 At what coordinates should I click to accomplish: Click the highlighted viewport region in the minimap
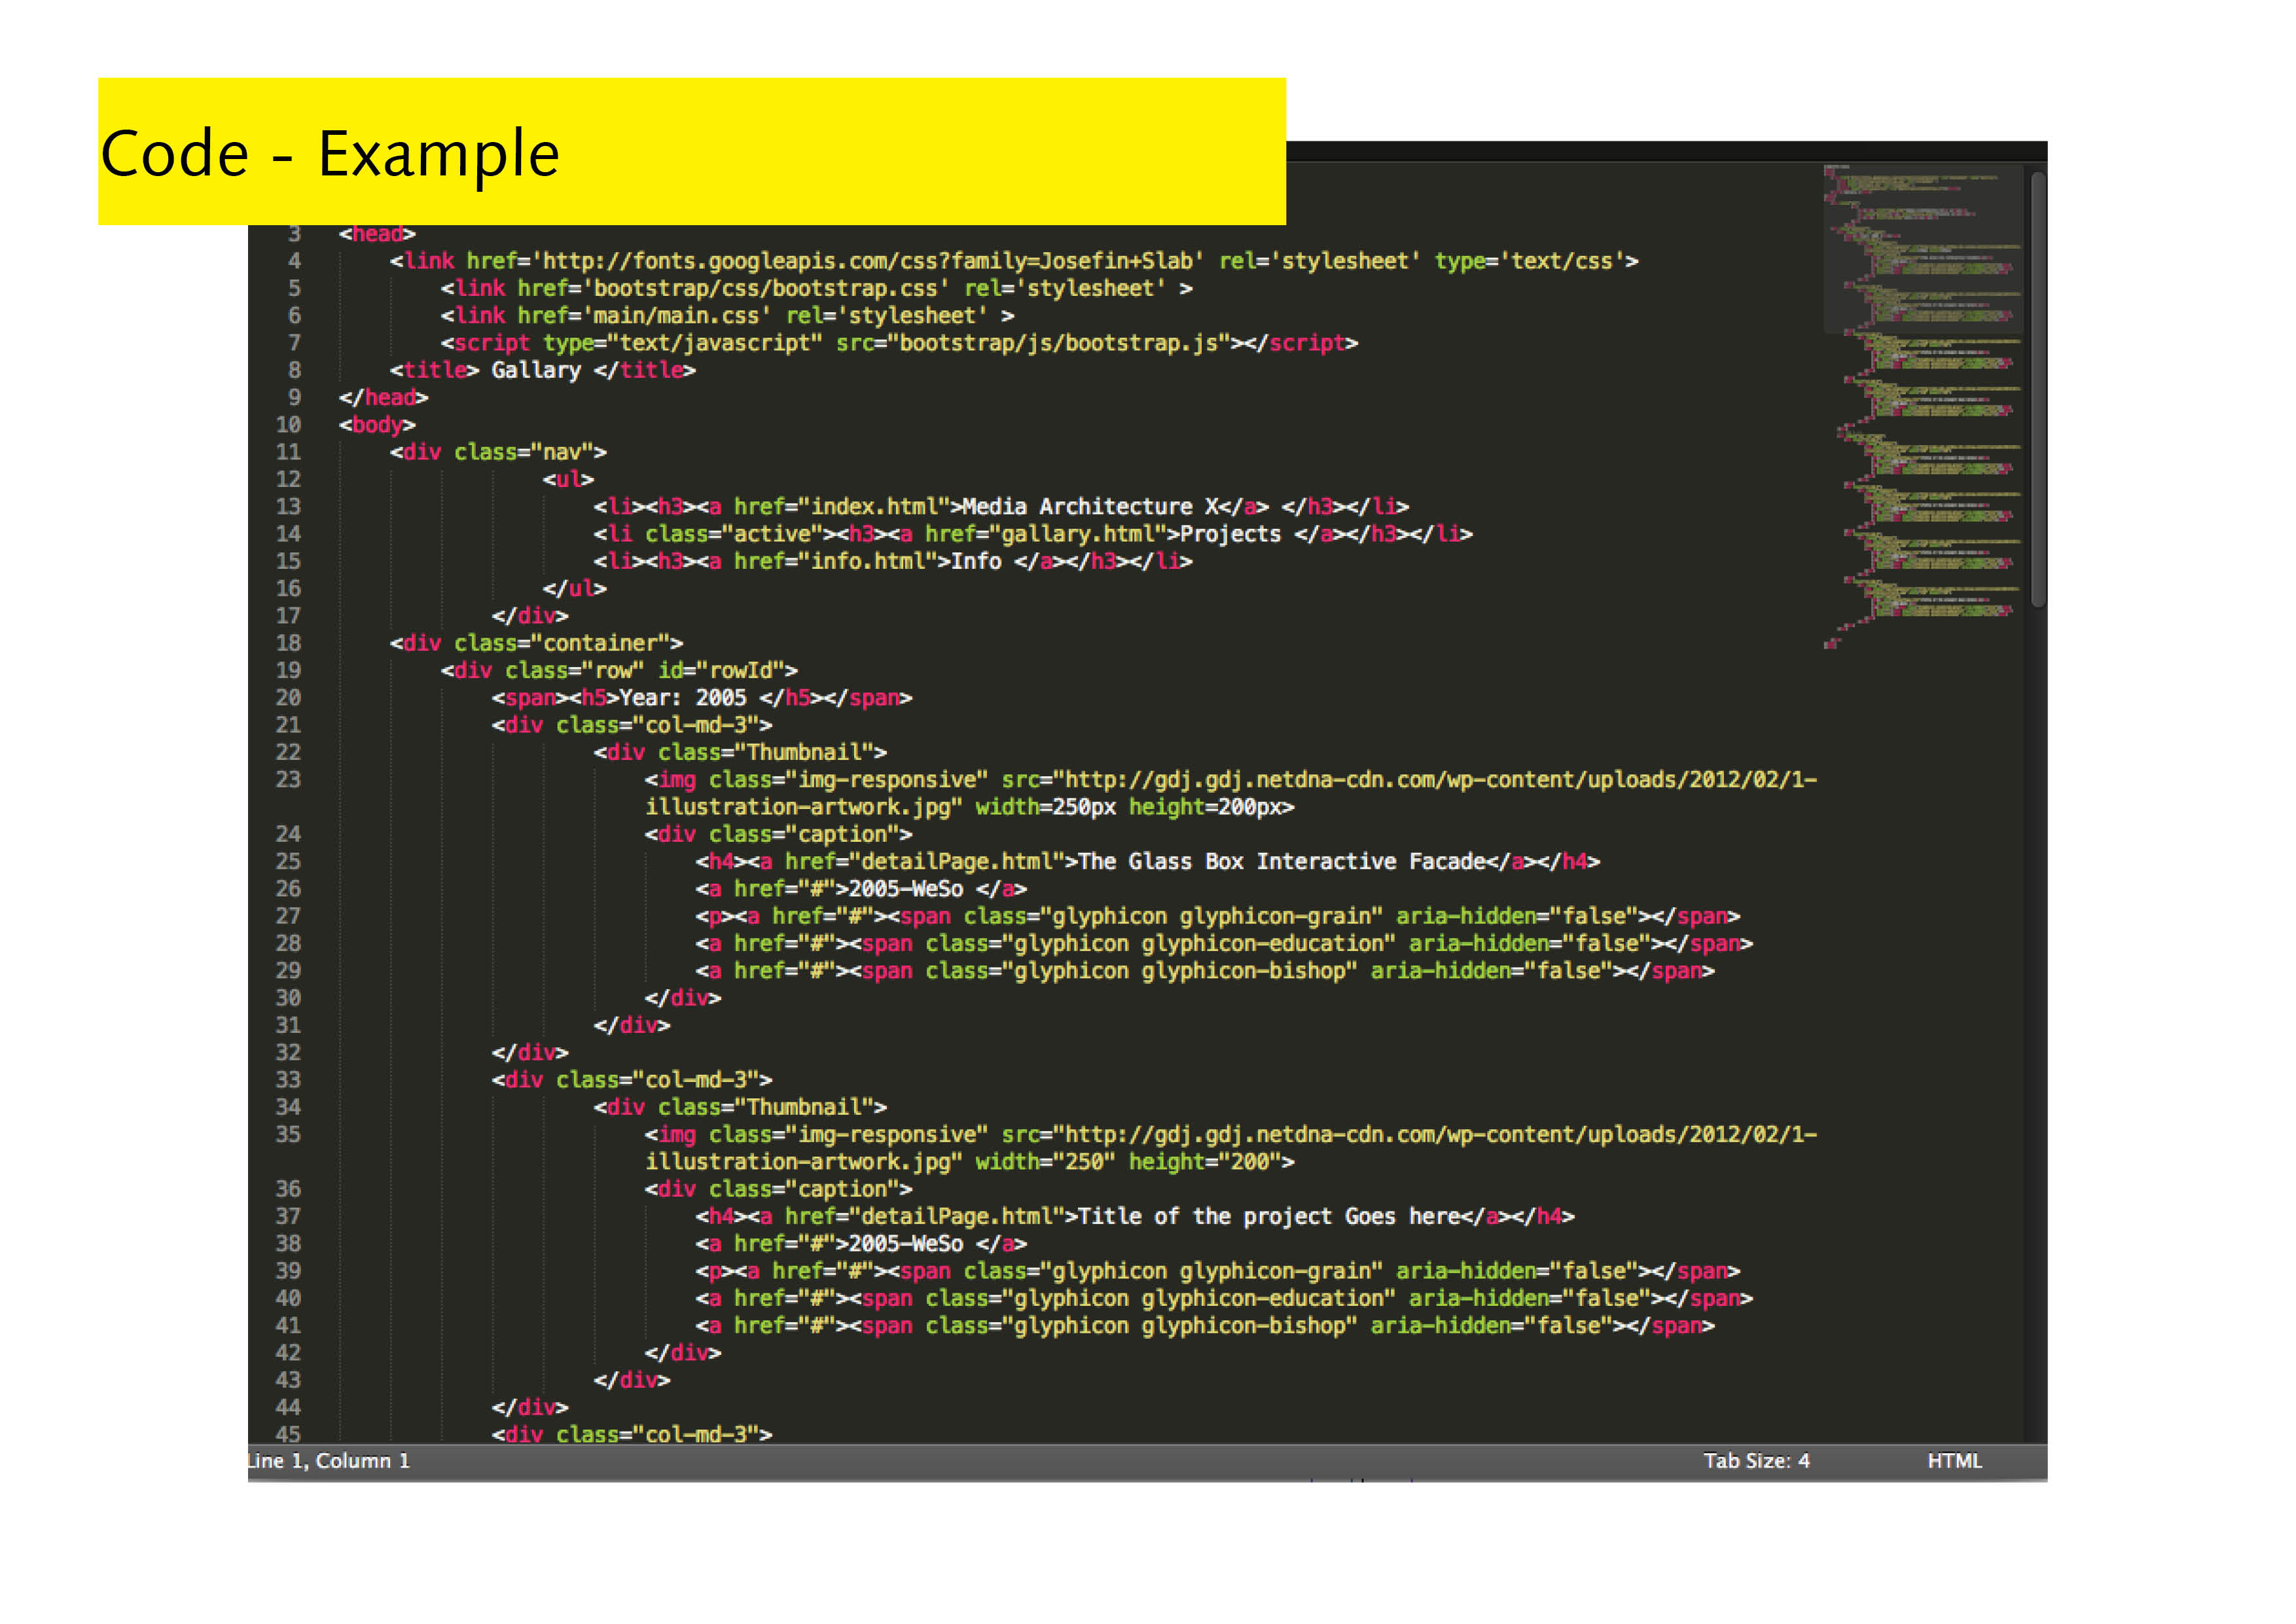(1922, 250)
